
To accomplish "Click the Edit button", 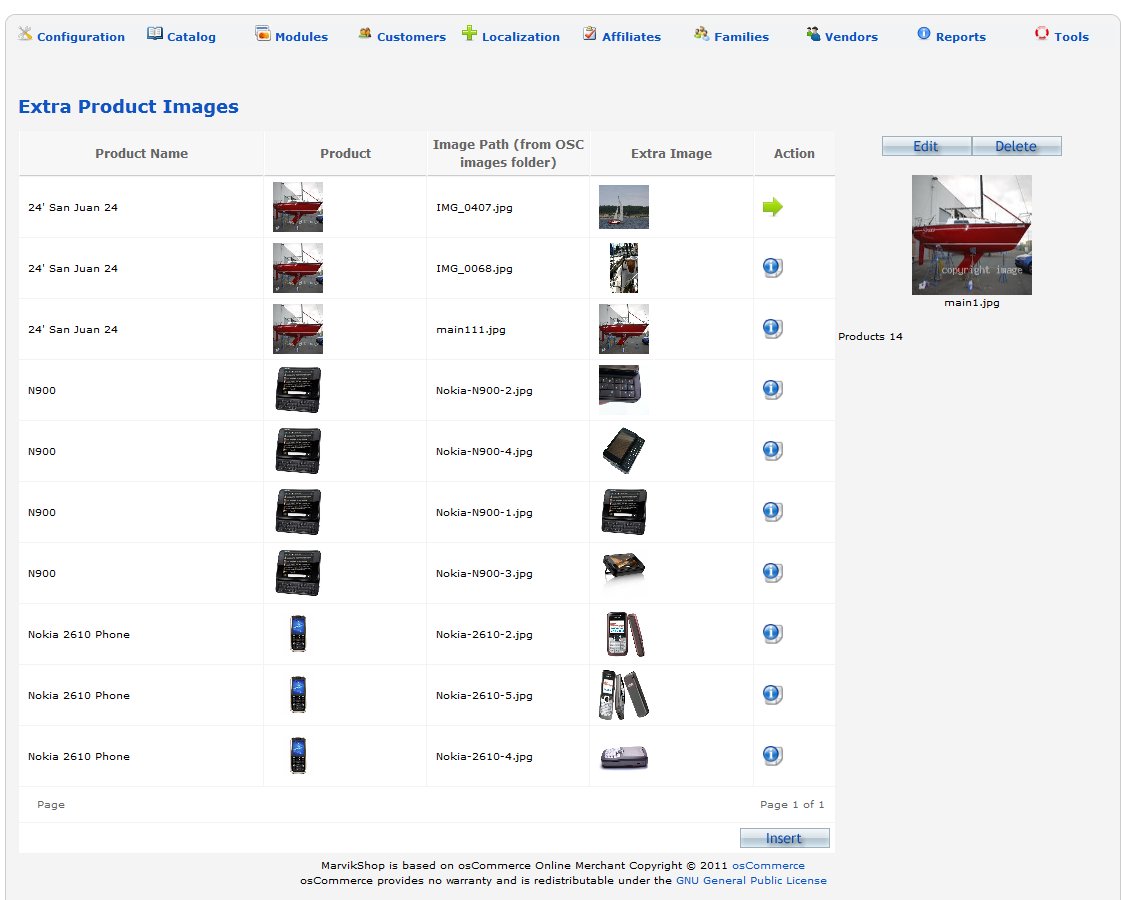I will point(927,146).
